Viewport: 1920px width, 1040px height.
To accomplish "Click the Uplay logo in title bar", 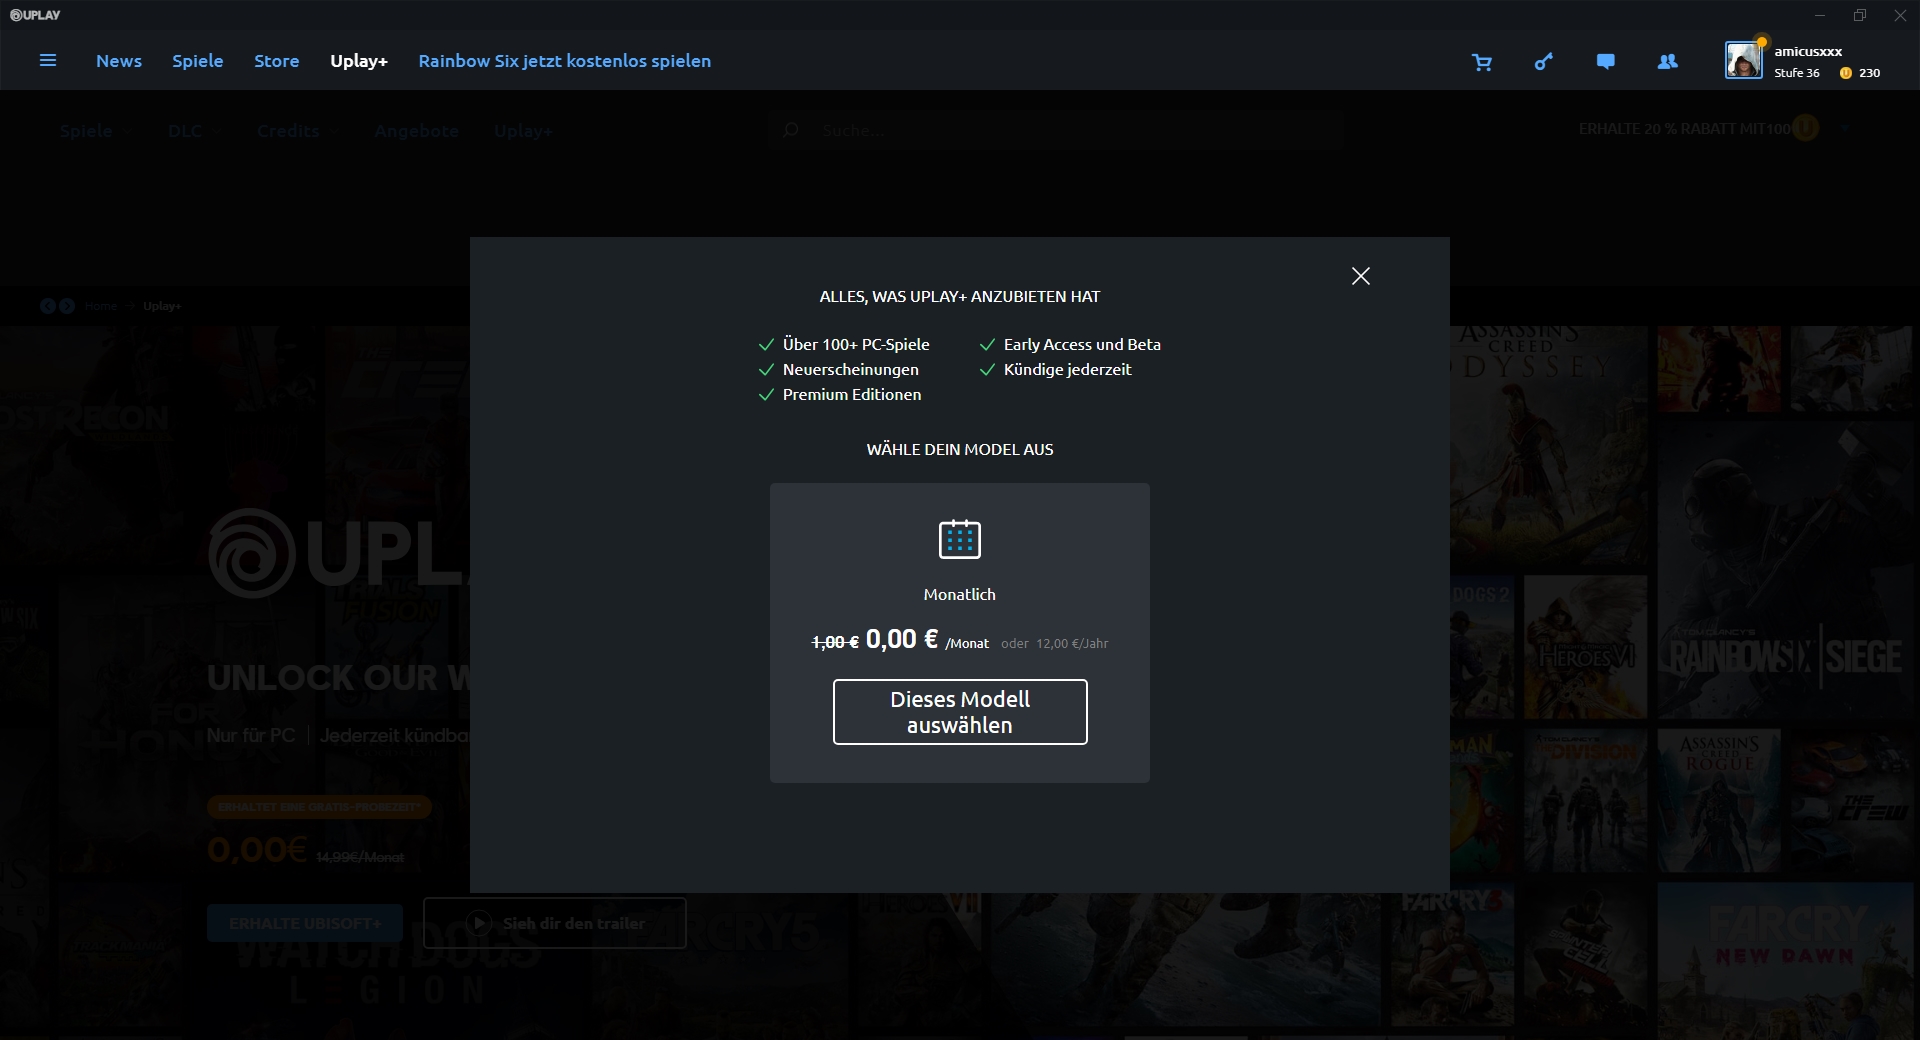I will (35, 15).
